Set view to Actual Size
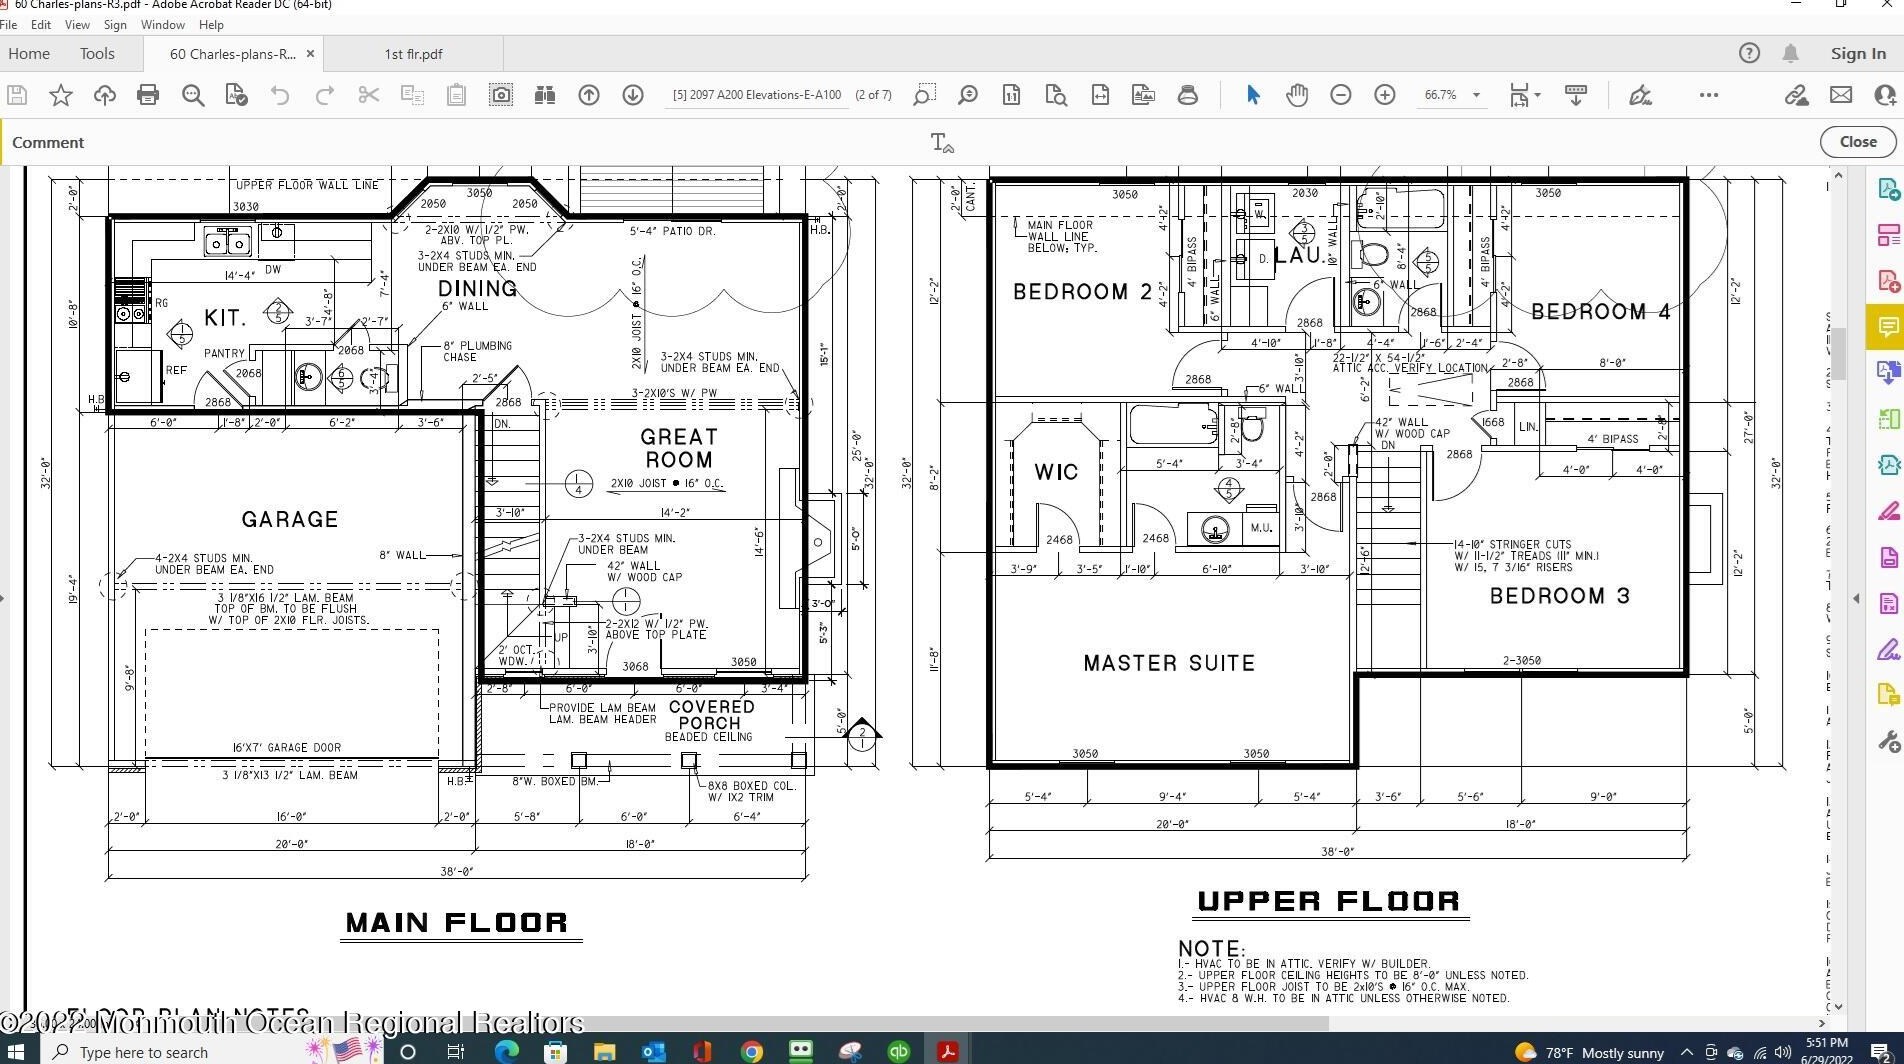 pyautogui.click(x=1011, y=95)
